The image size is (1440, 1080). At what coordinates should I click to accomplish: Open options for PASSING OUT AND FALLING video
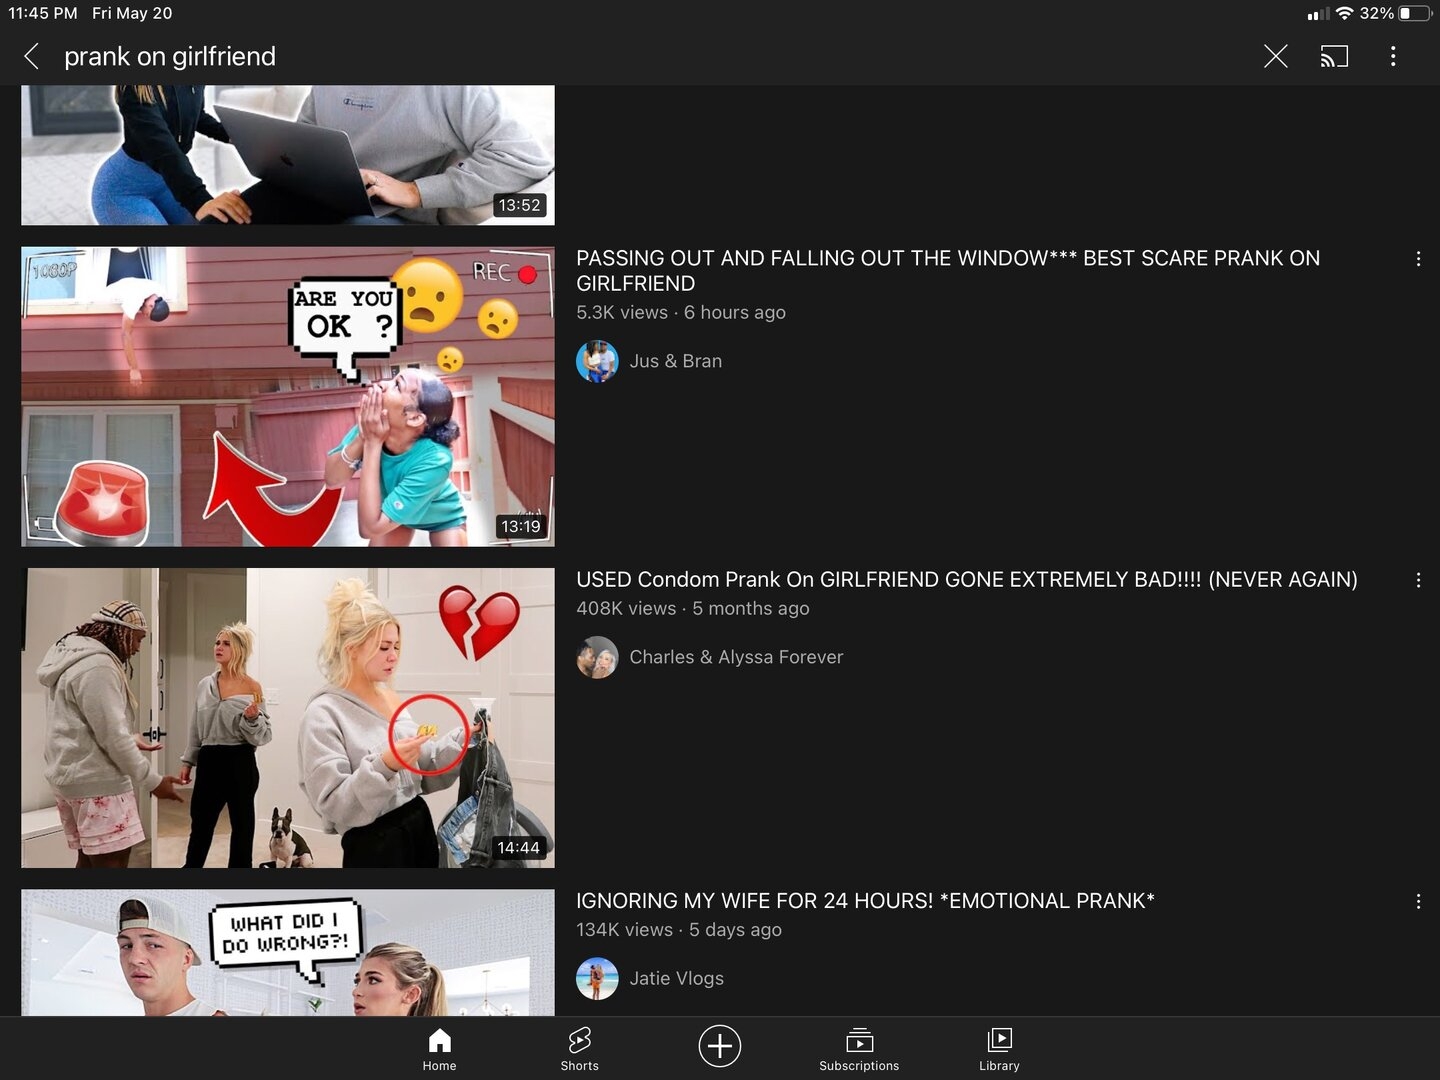[x=1418, y=259]
